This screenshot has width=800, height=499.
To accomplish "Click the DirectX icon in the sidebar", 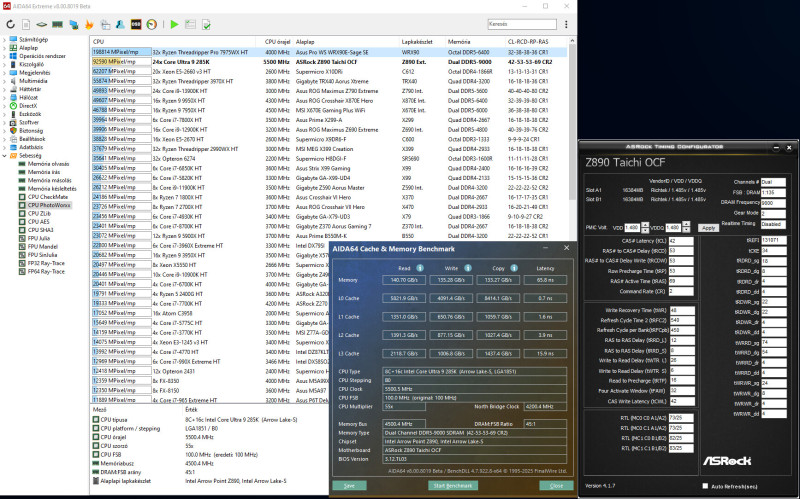I will pyautogui.click(x=12, y=105).
